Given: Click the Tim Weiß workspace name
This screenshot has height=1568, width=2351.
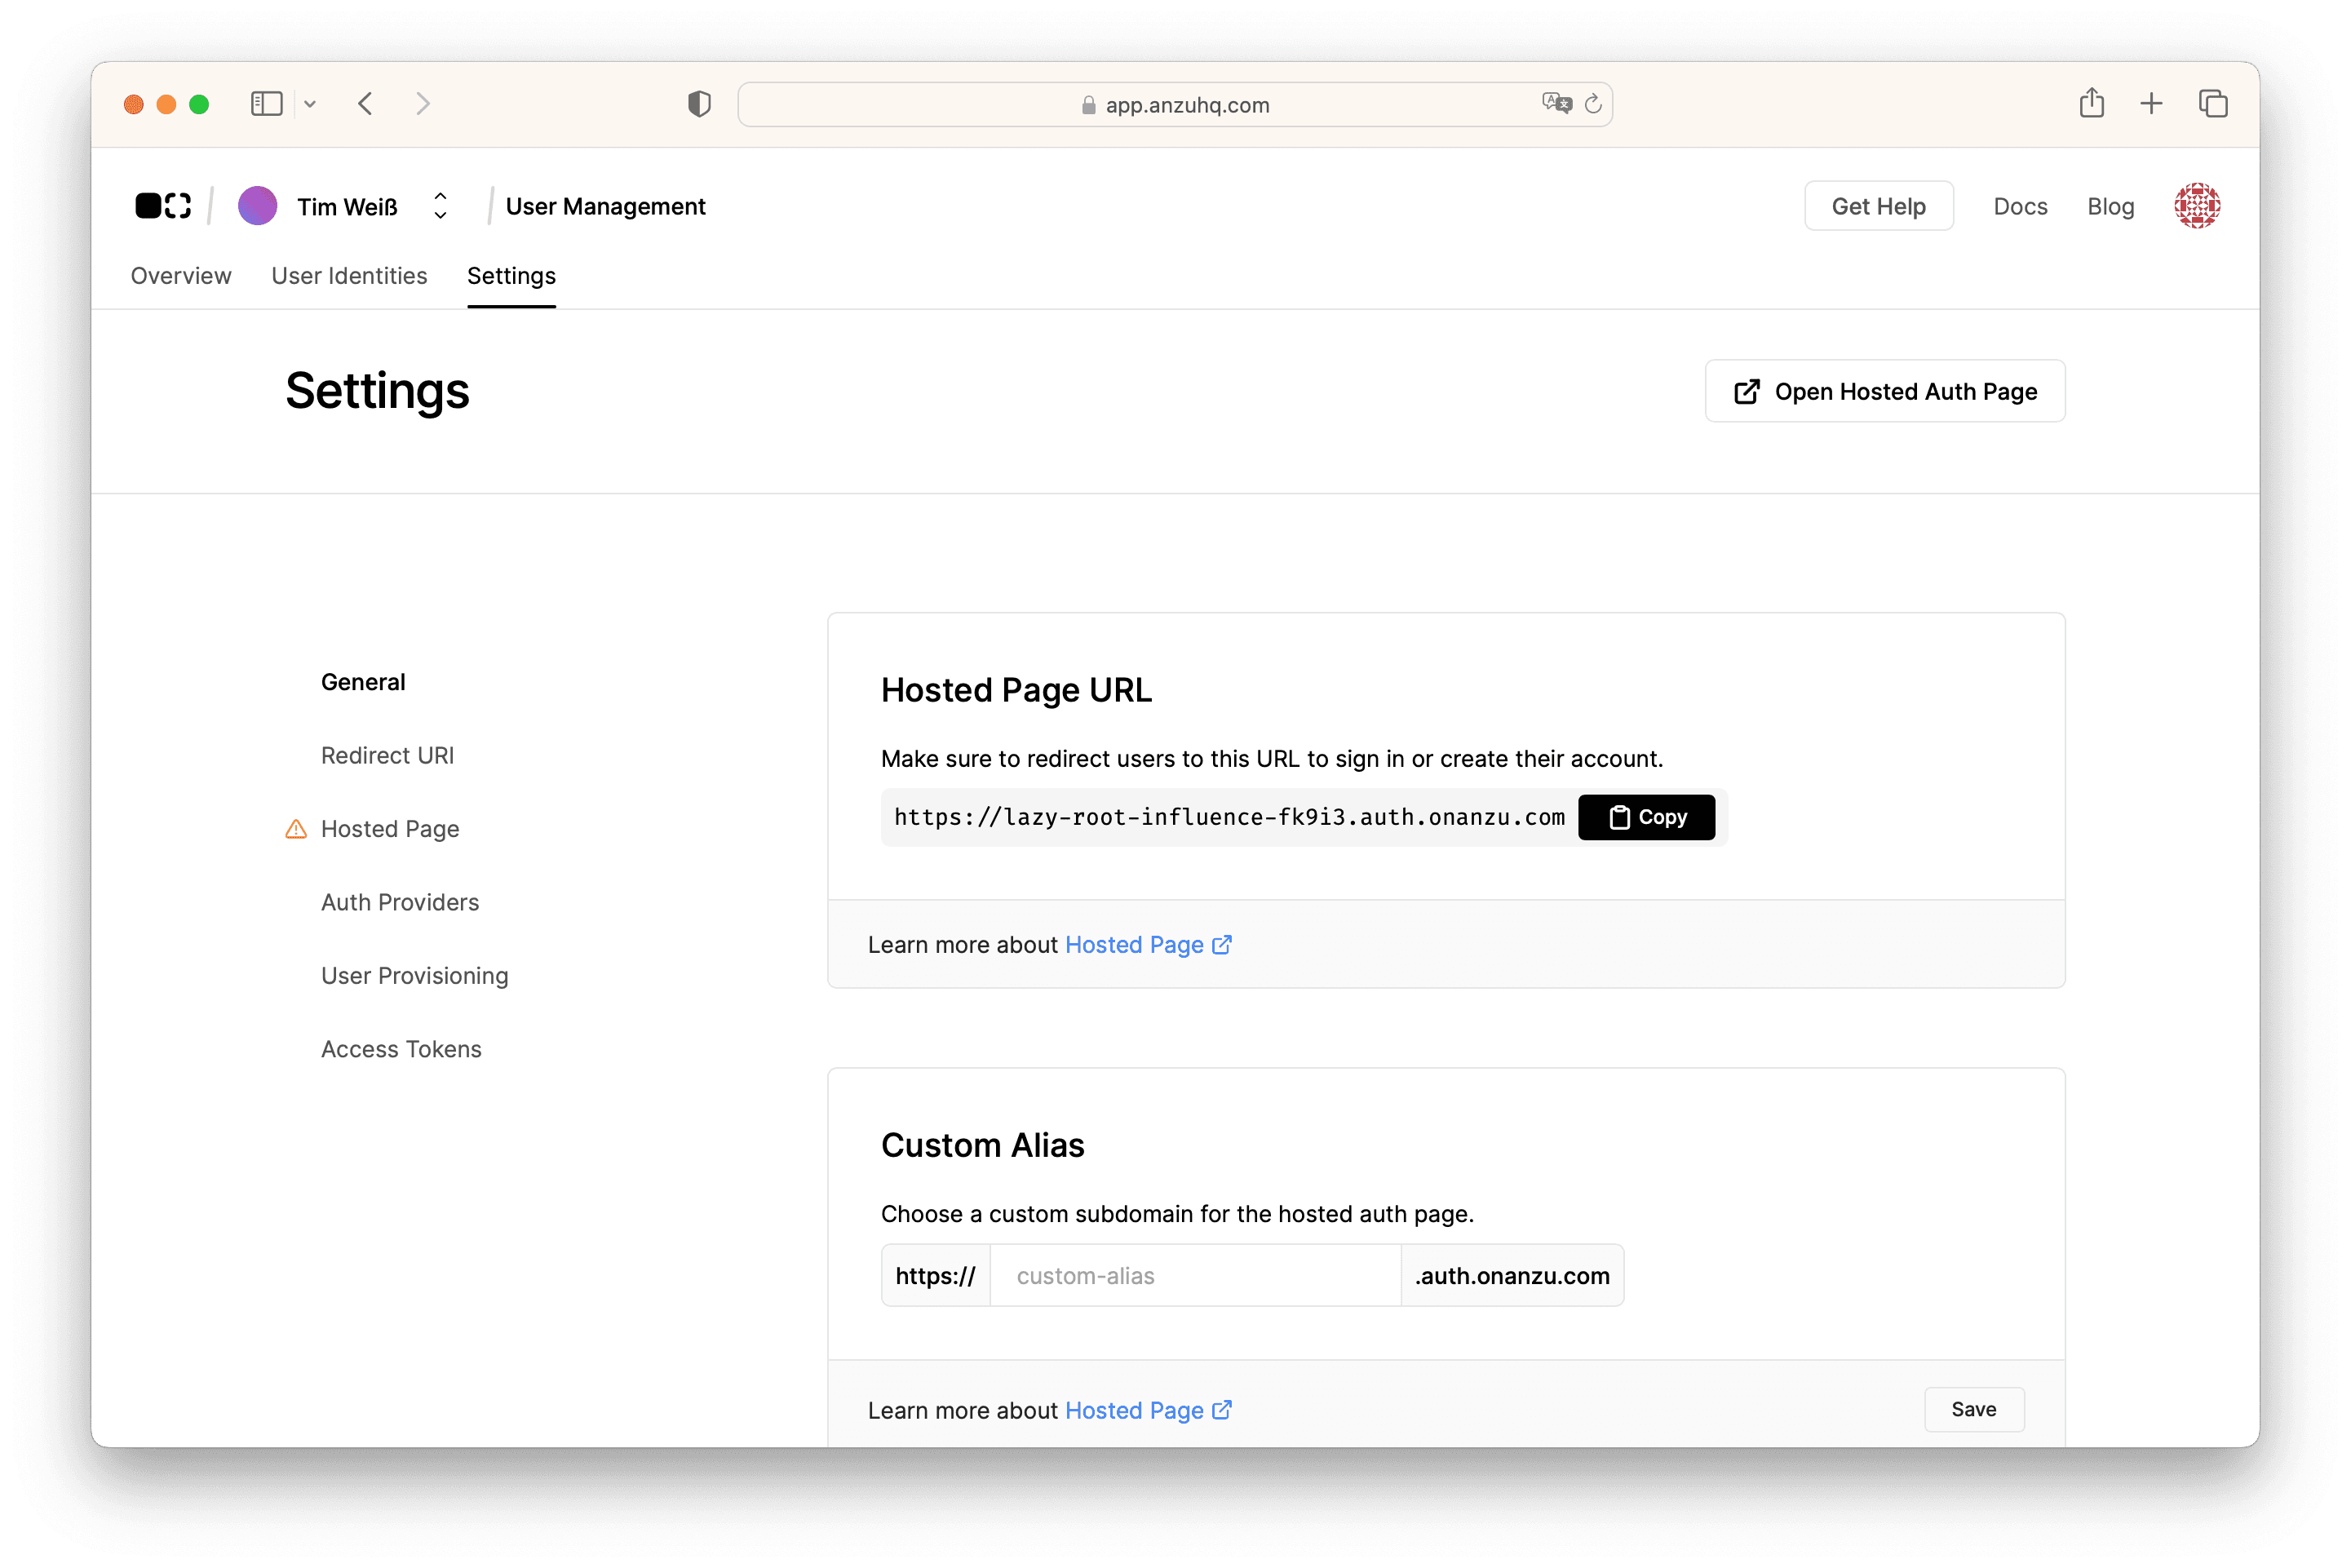Looking at the screenshot, I should tap(347, 207).
